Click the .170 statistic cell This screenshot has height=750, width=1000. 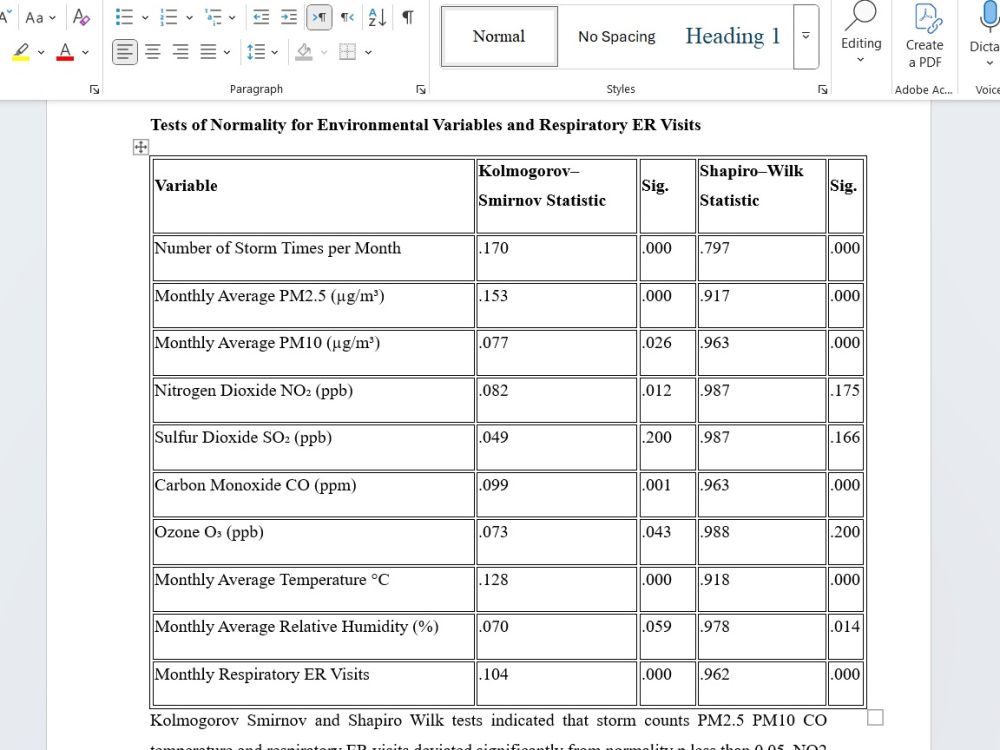(556, 258)
